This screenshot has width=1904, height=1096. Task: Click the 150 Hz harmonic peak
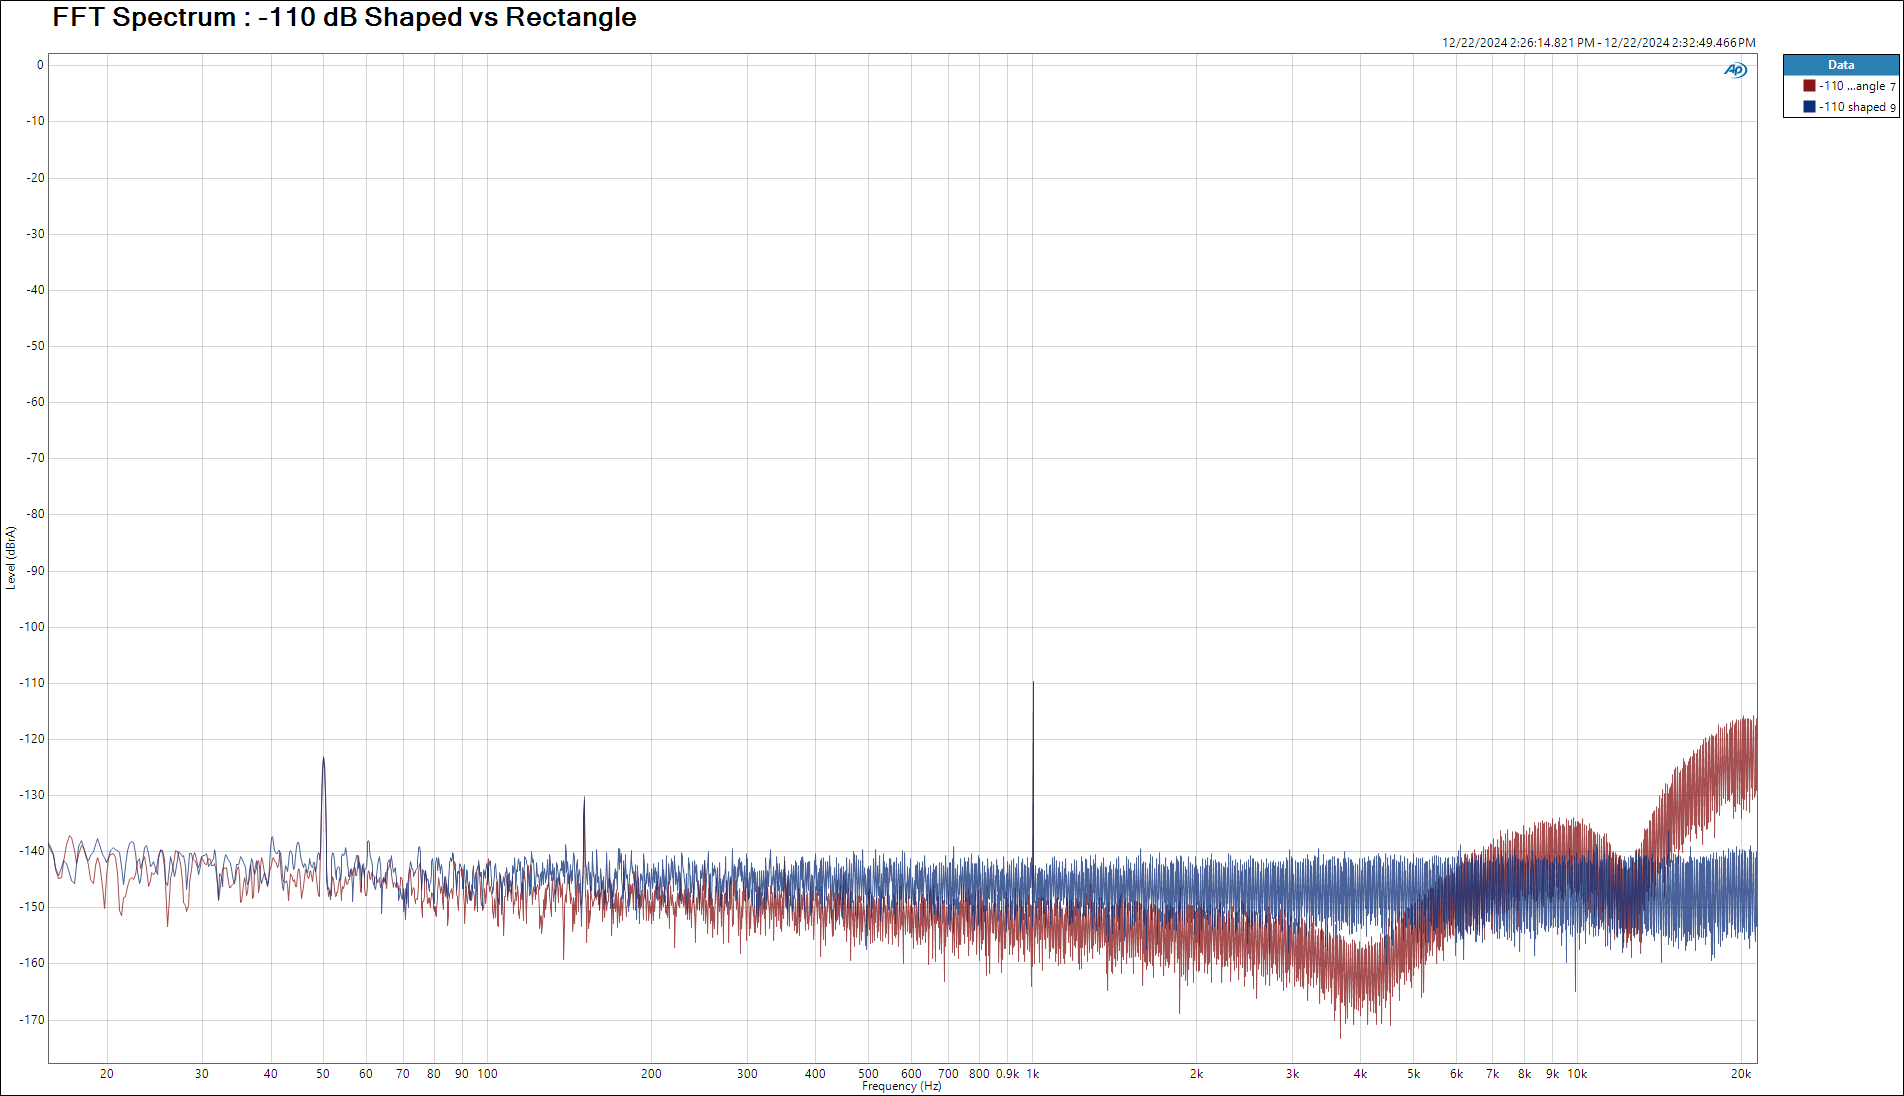pos(584,800)
